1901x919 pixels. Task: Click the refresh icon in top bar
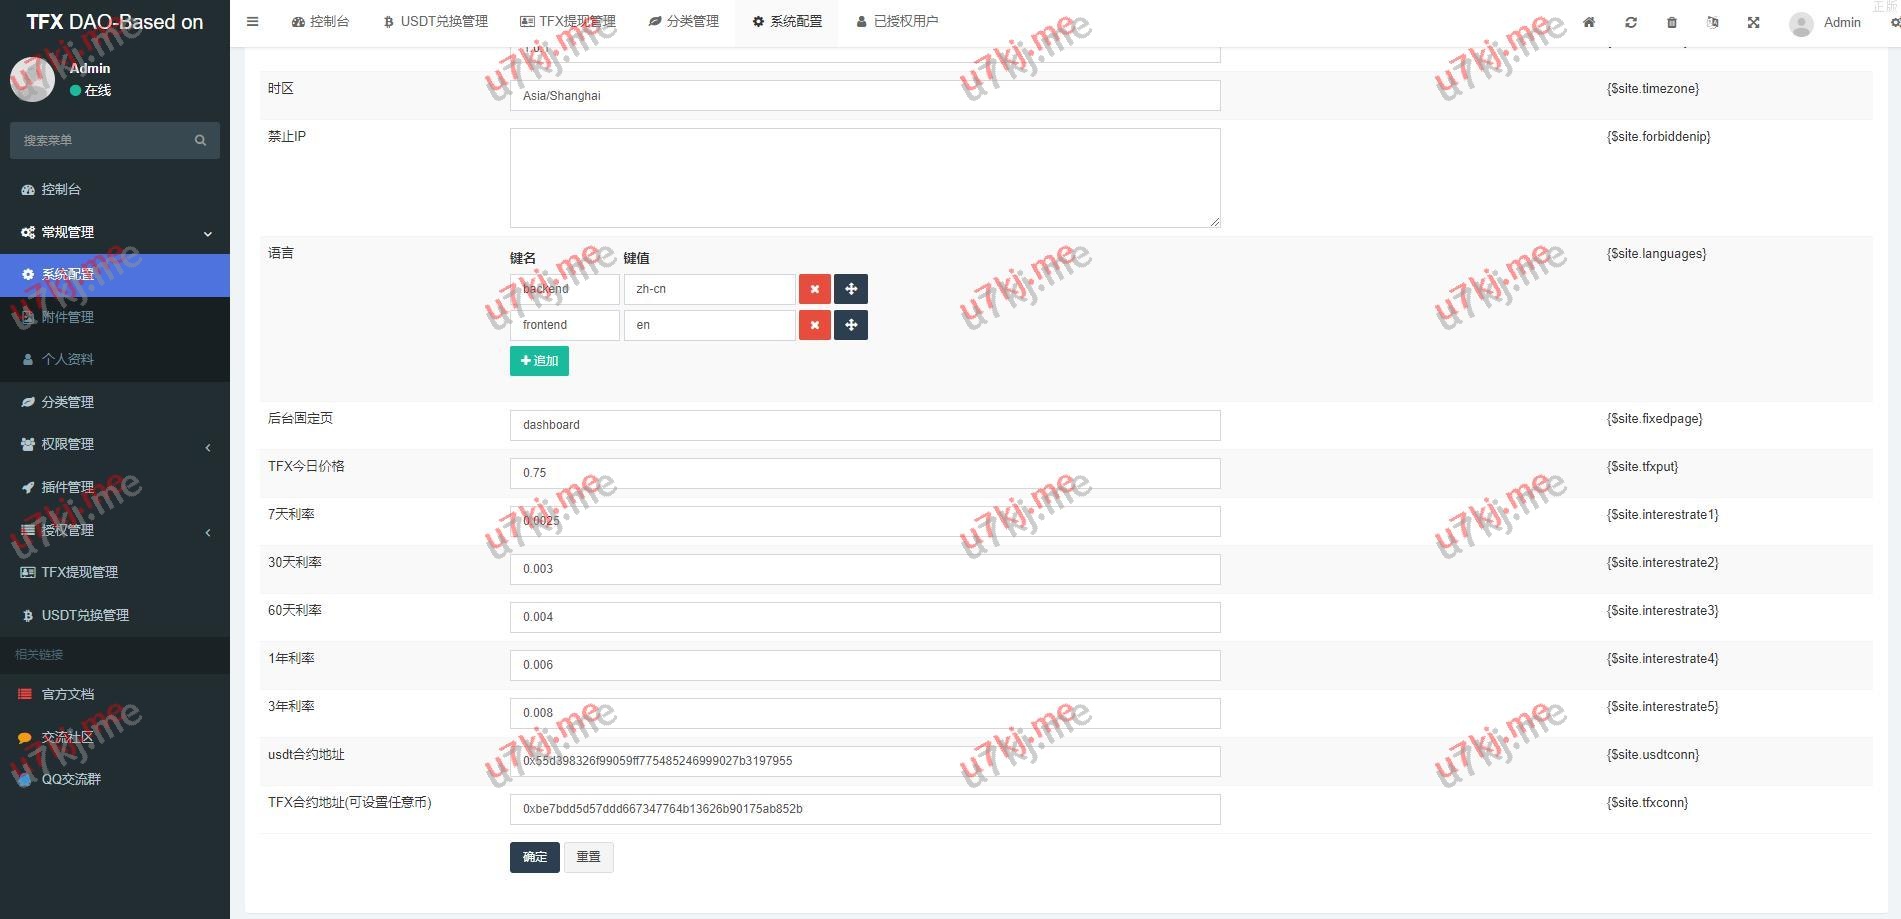tap(1631, 22)
